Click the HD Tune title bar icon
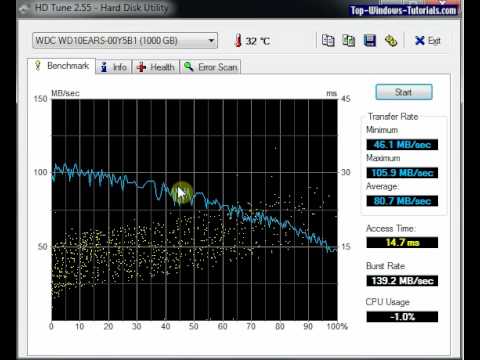 coord(24,9)
